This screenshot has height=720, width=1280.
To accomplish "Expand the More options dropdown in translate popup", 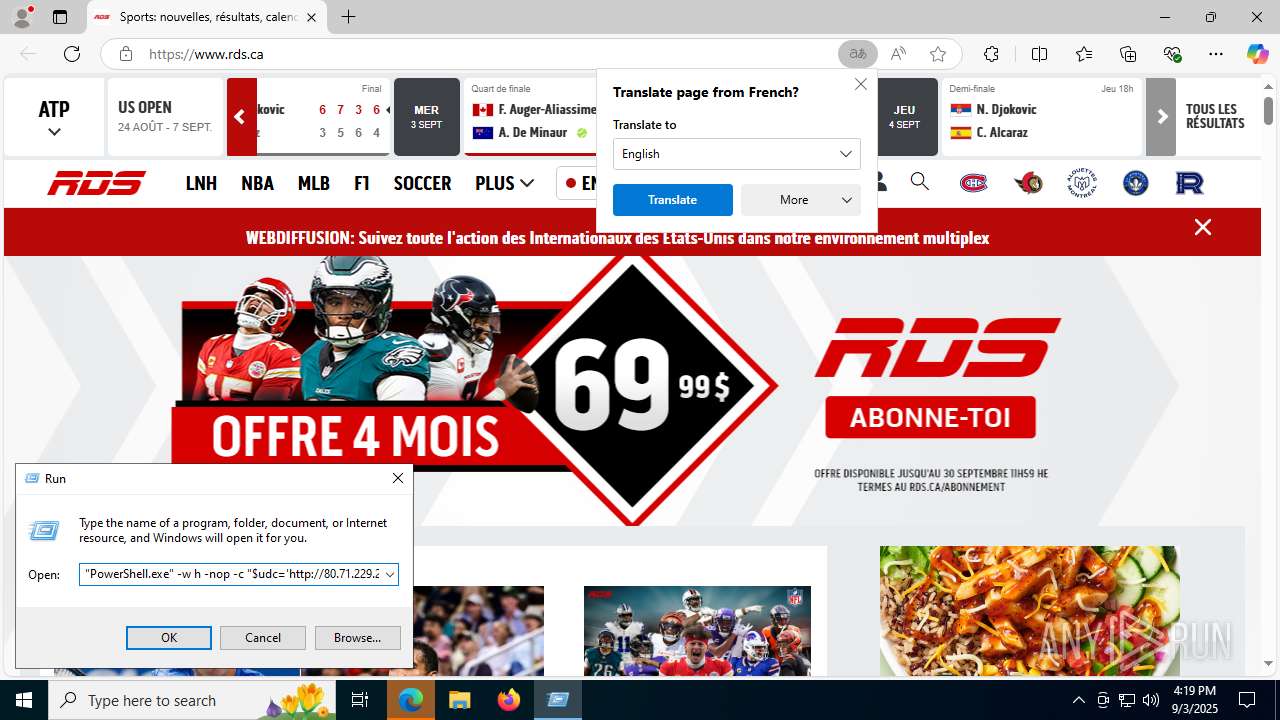I will coord(801,200).
